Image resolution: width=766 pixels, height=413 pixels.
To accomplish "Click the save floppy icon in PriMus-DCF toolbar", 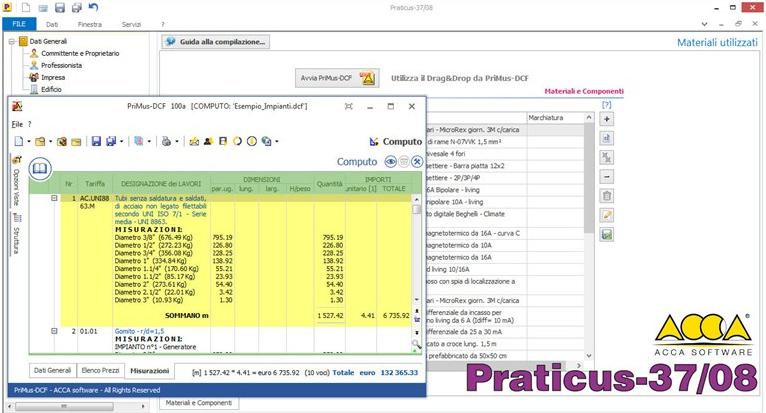I will coord(96,141).
